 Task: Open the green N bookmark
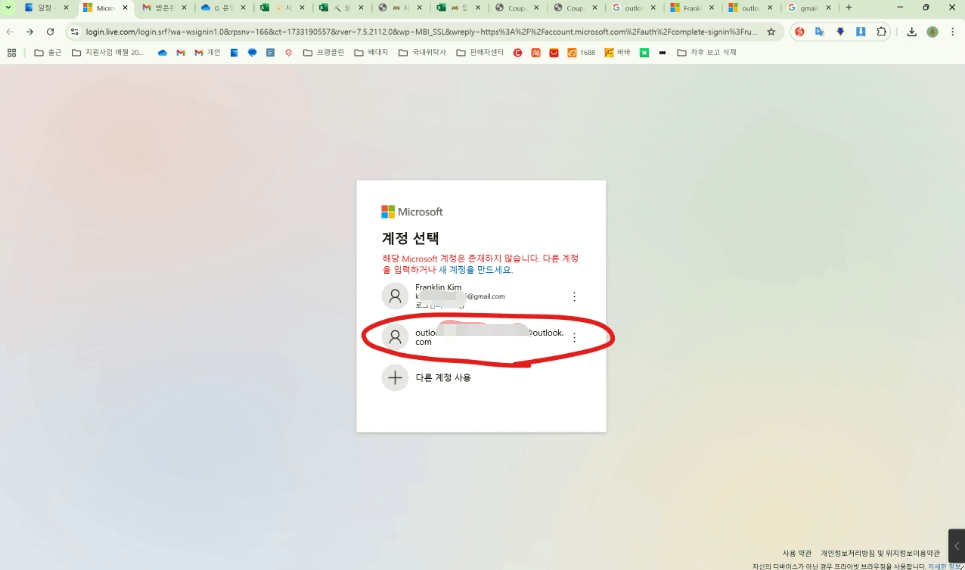[644, 53]
